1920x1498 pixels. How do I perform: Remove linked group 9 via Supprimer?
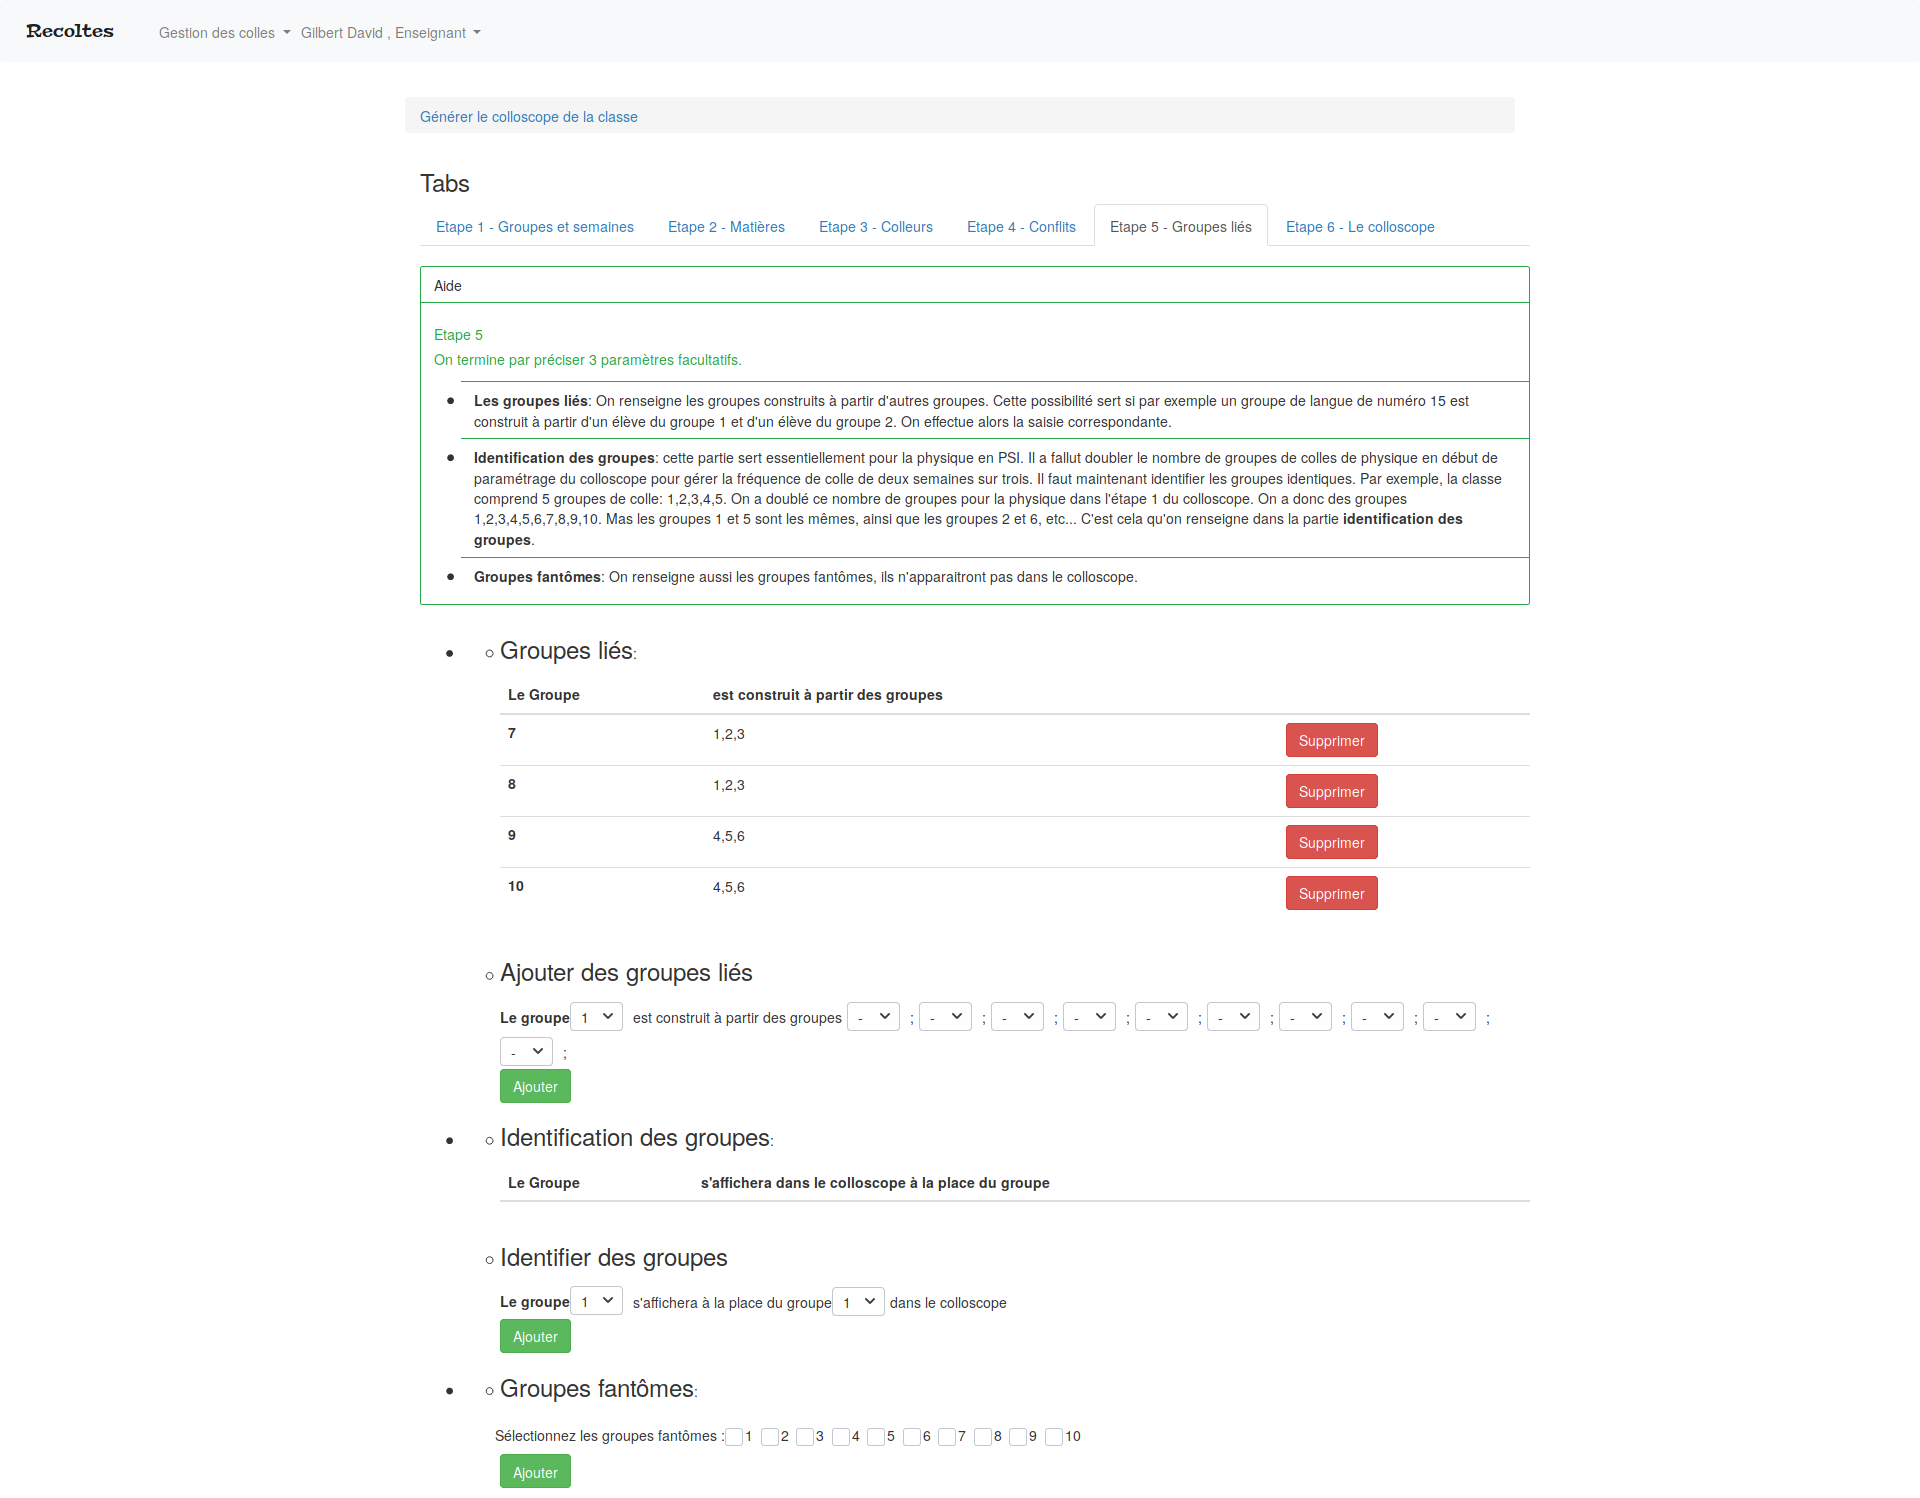1331,843
